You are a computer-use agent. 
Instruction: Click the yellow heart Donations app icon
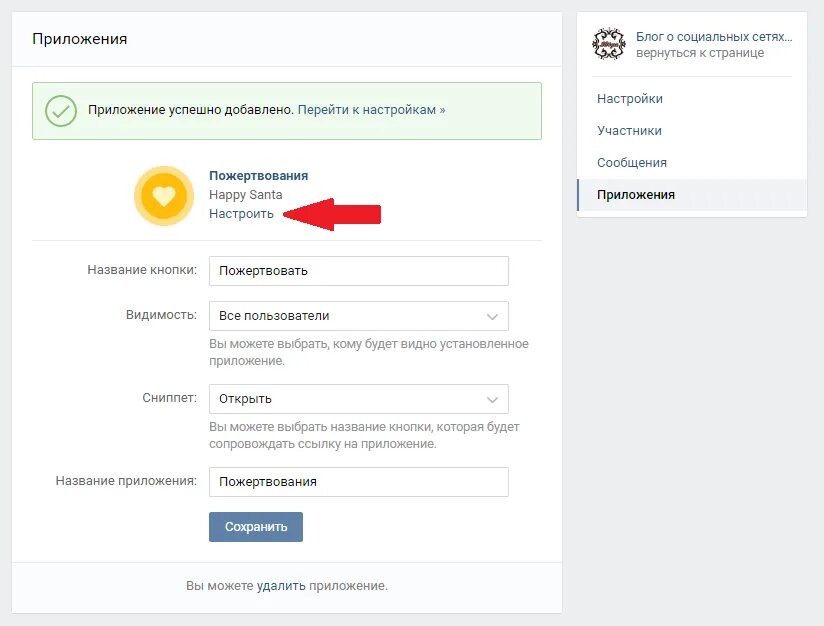coord(164,196)
